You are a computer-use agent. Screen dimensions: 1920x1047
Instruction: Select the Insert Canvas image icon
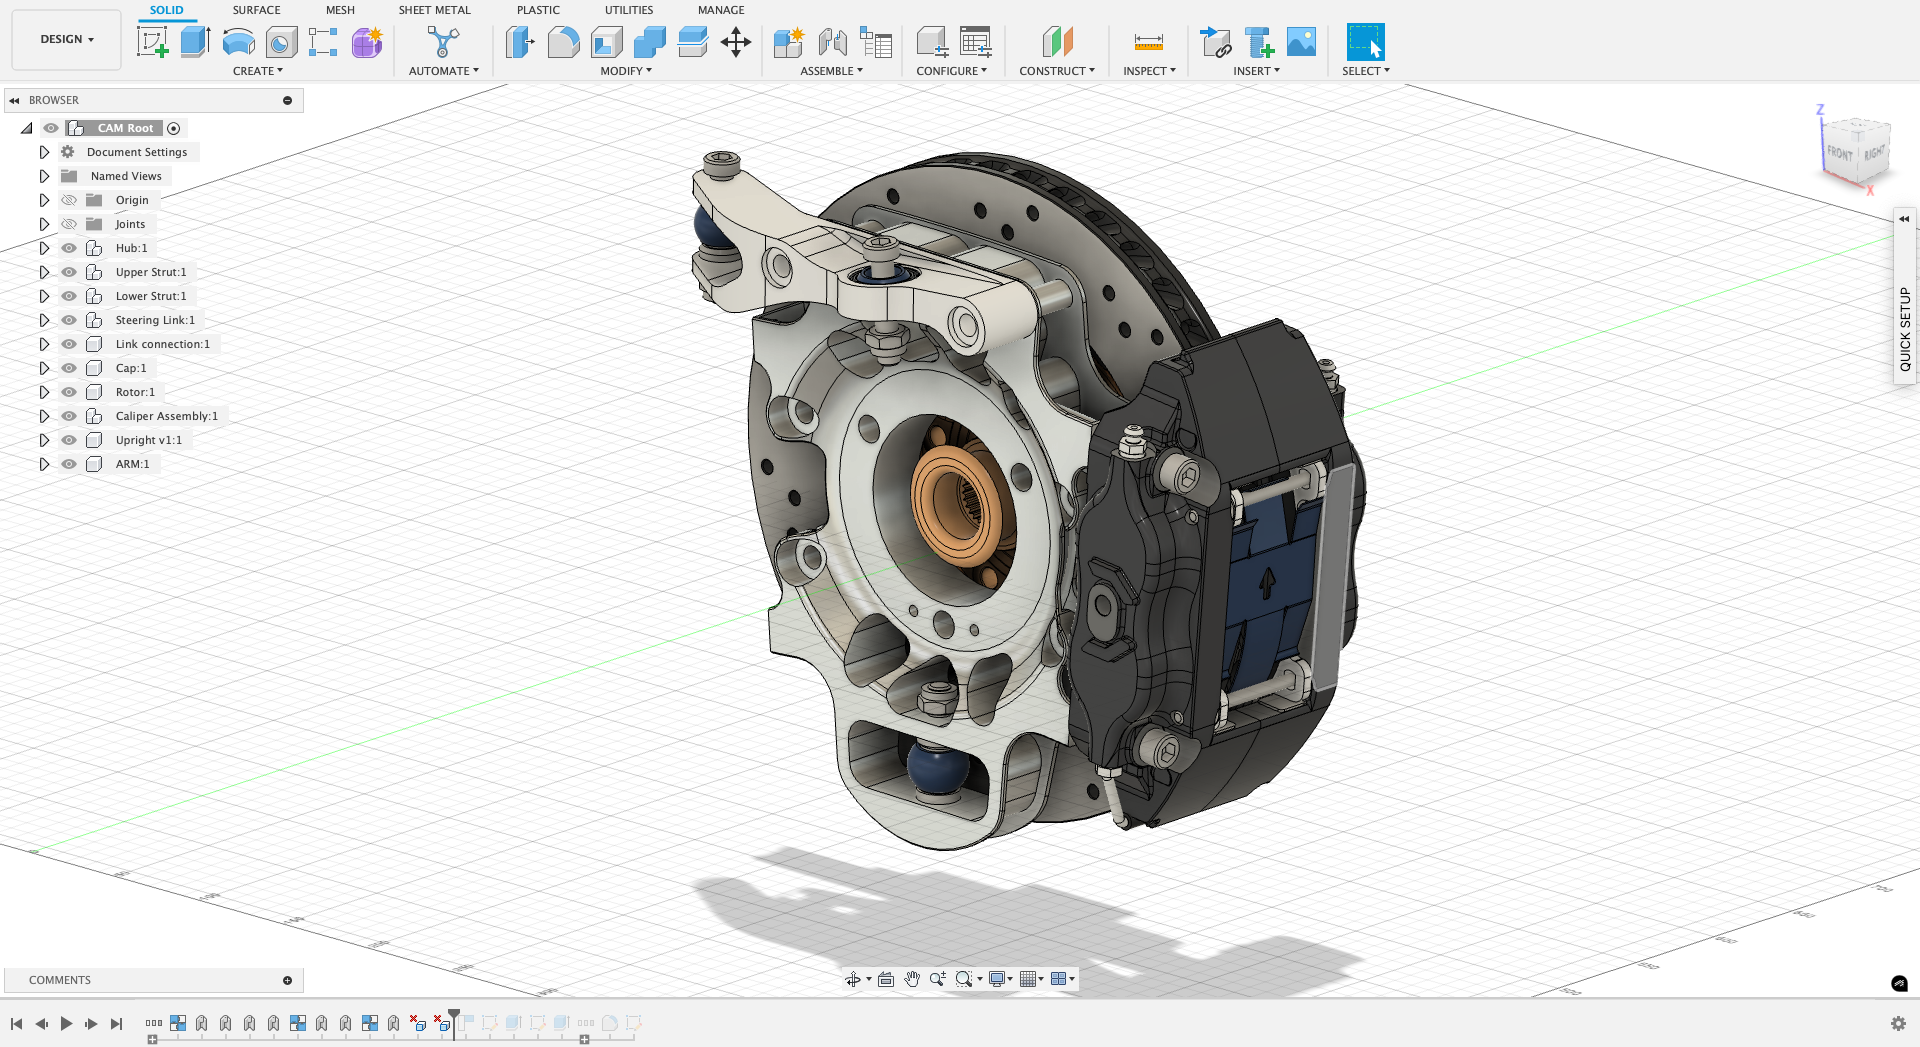coord(1301,42)
